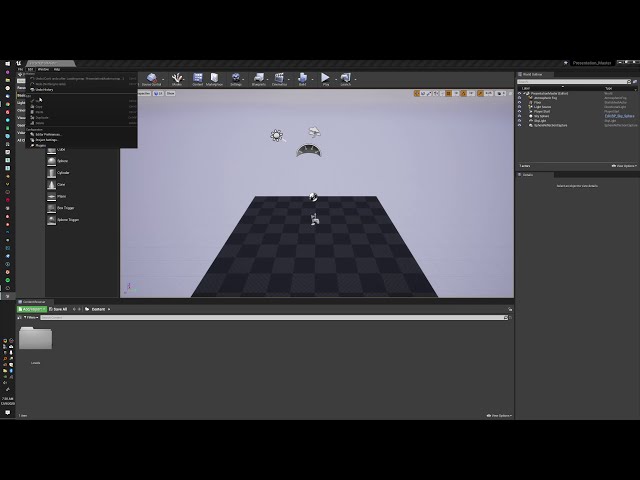Toggle visibility of Floor in the outliner
The image size is (640, 480).
point(520,102)
